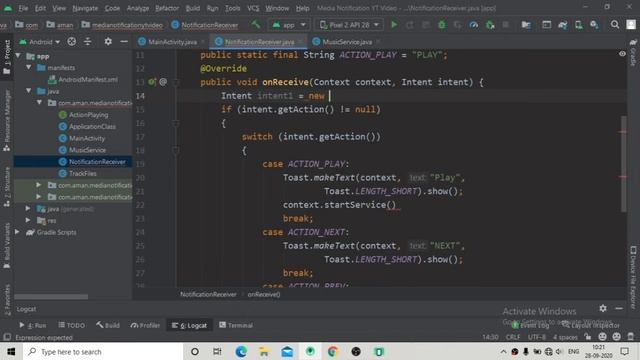Click the override gutter icon on line 13

tap(152, 82)
